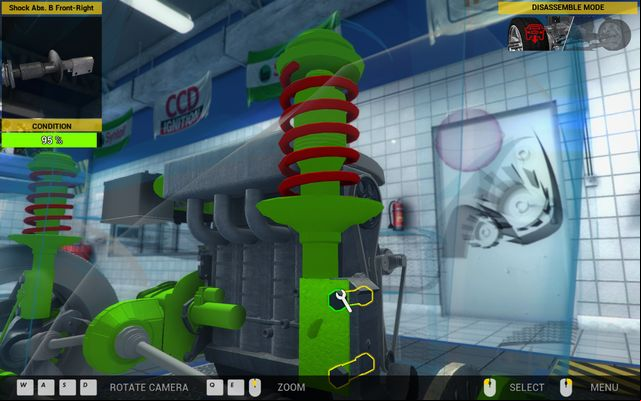Click the A key icon

pyautogui.click(x=46, y=387)
